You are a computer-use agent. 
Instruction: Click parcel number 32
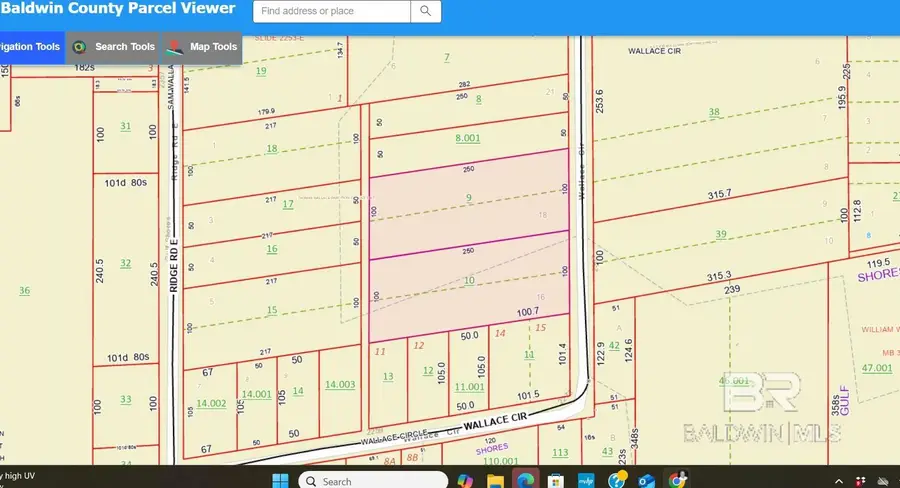click(125, 264)
